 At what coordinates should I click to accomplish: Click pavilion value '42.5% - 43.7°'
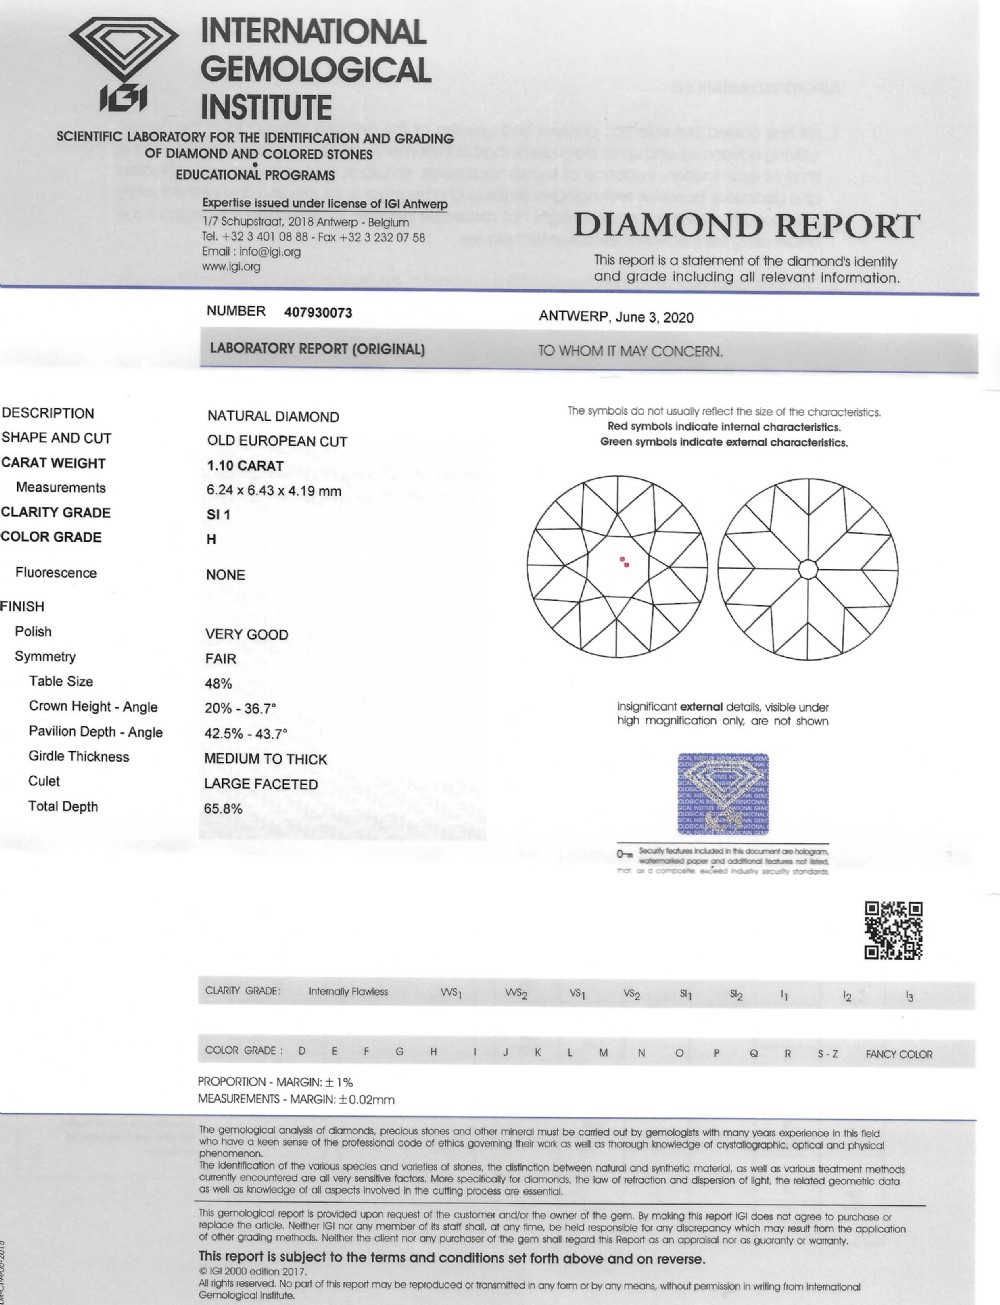coord(246,734)
